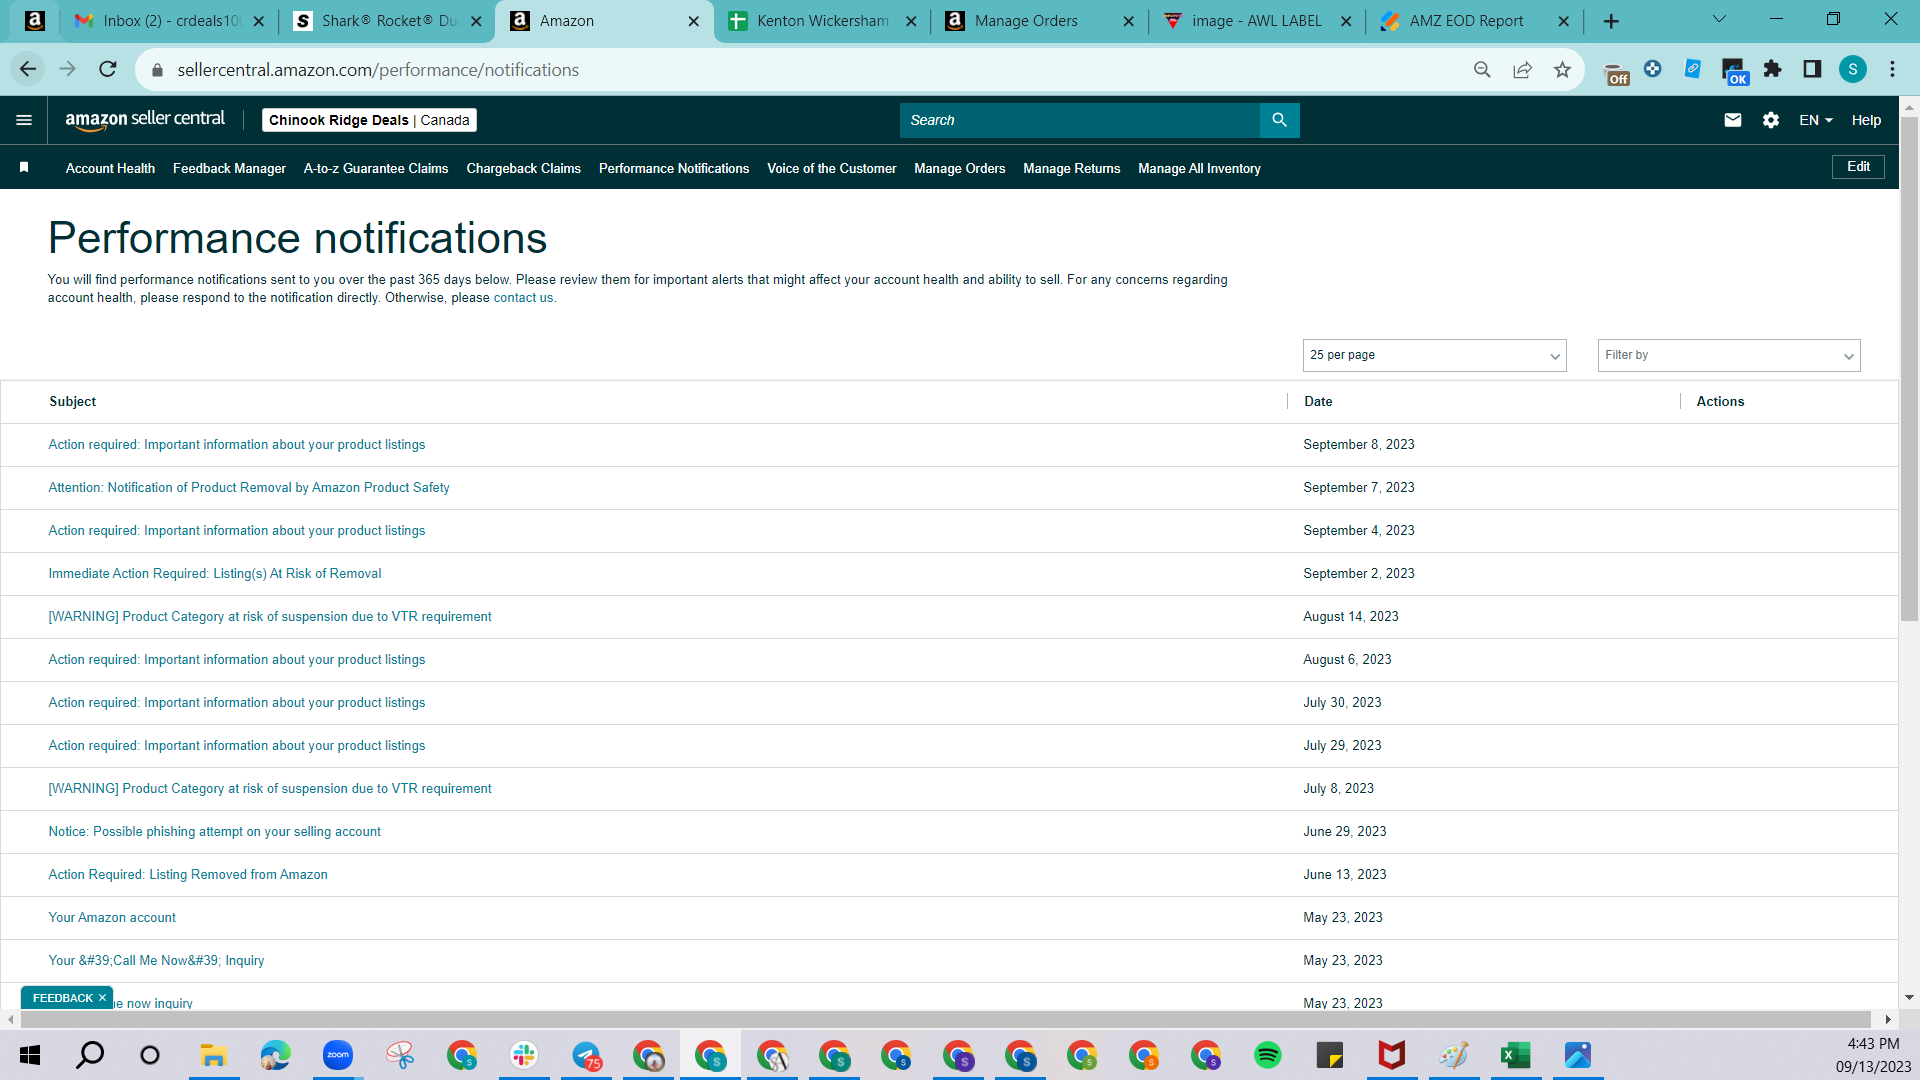Click the contact us link
This screenshot has width=1920, height=1080.
pyautogui.click(x=523, y=298)
